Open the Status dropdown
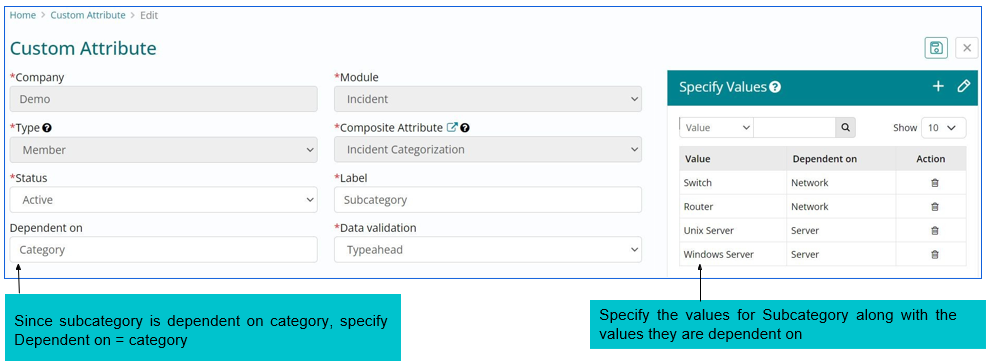This screenshot has width=994, height=361. (x=164, y=200)
